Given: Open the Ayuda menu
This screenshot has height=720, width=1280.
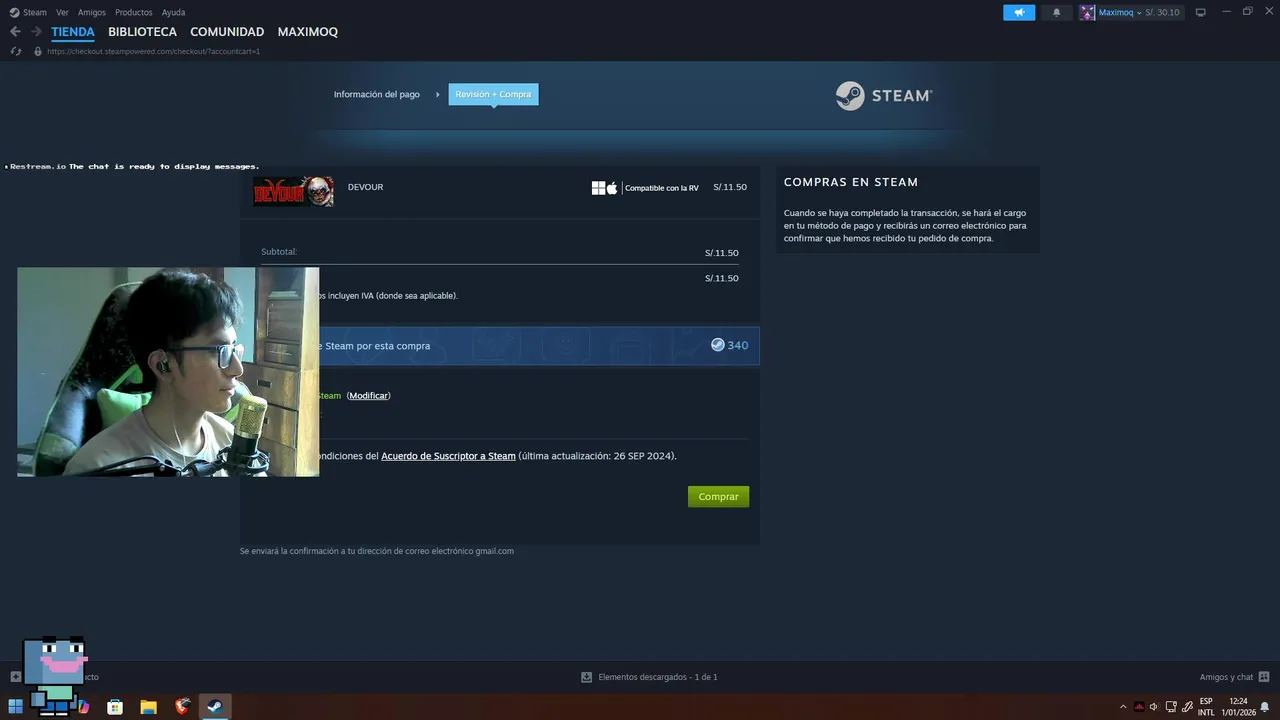Looking at the screenshot, I should pyautogui.click(x=173, y=12).
